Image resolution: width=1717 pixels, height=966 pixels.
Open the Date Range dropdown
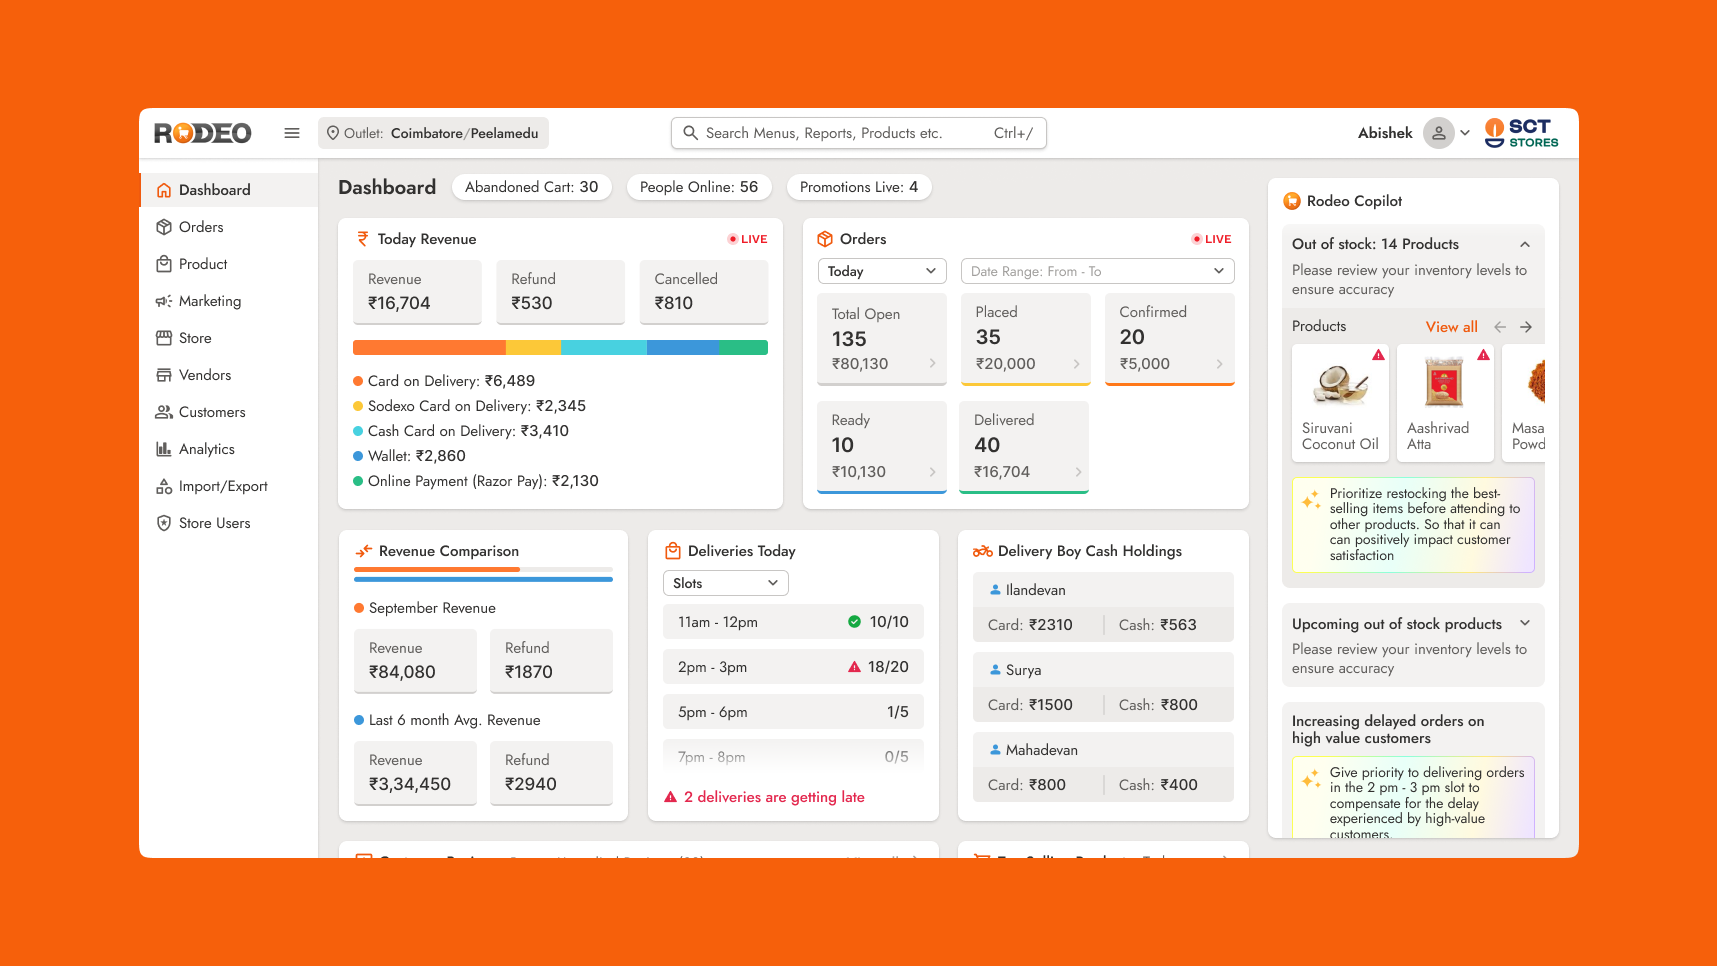coord(1097,271)
